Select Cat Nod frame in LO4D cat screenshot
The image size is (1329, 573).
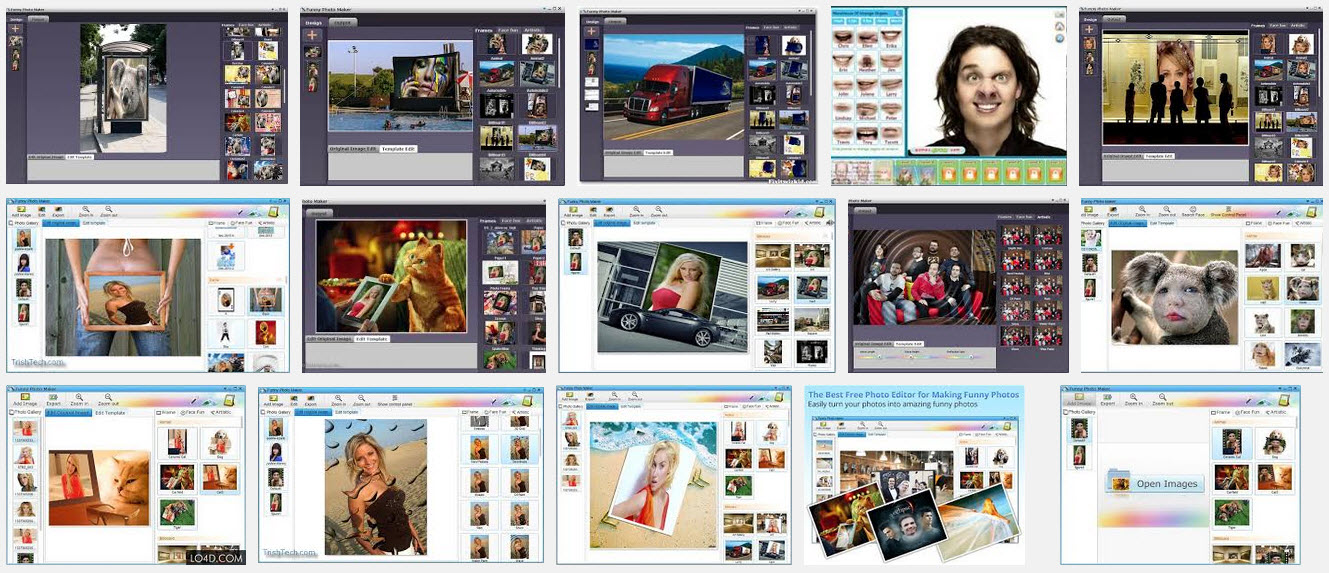[x=177, y=480]
